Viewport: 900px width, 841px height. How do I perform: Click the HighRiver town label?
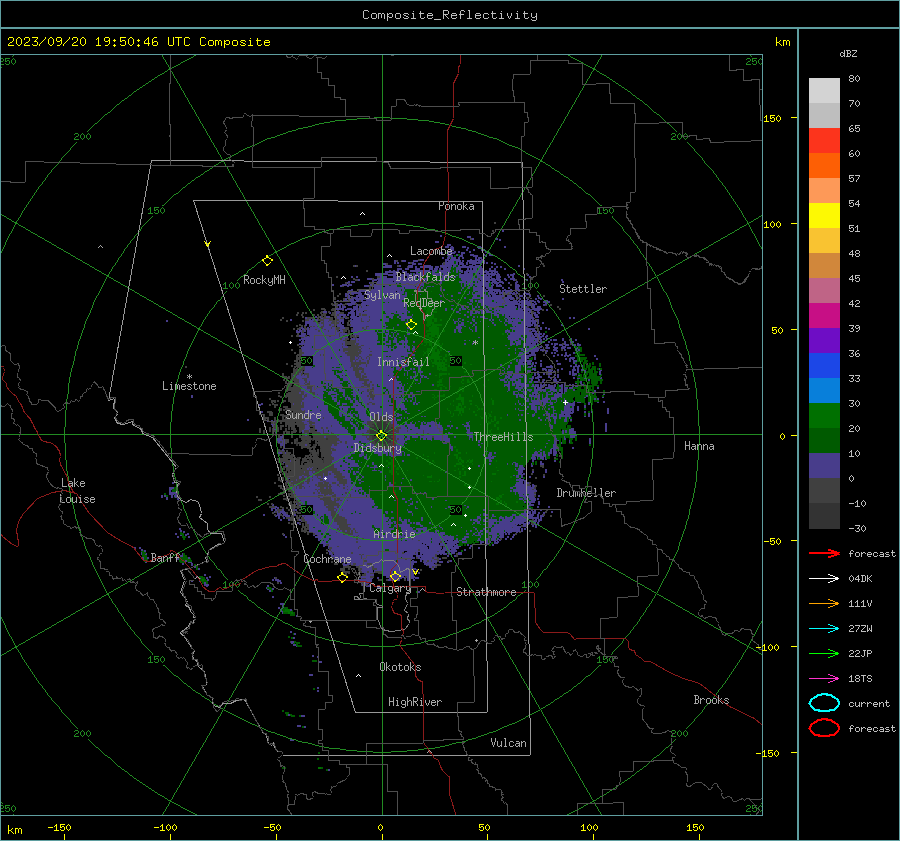click(x=415, y=702)
